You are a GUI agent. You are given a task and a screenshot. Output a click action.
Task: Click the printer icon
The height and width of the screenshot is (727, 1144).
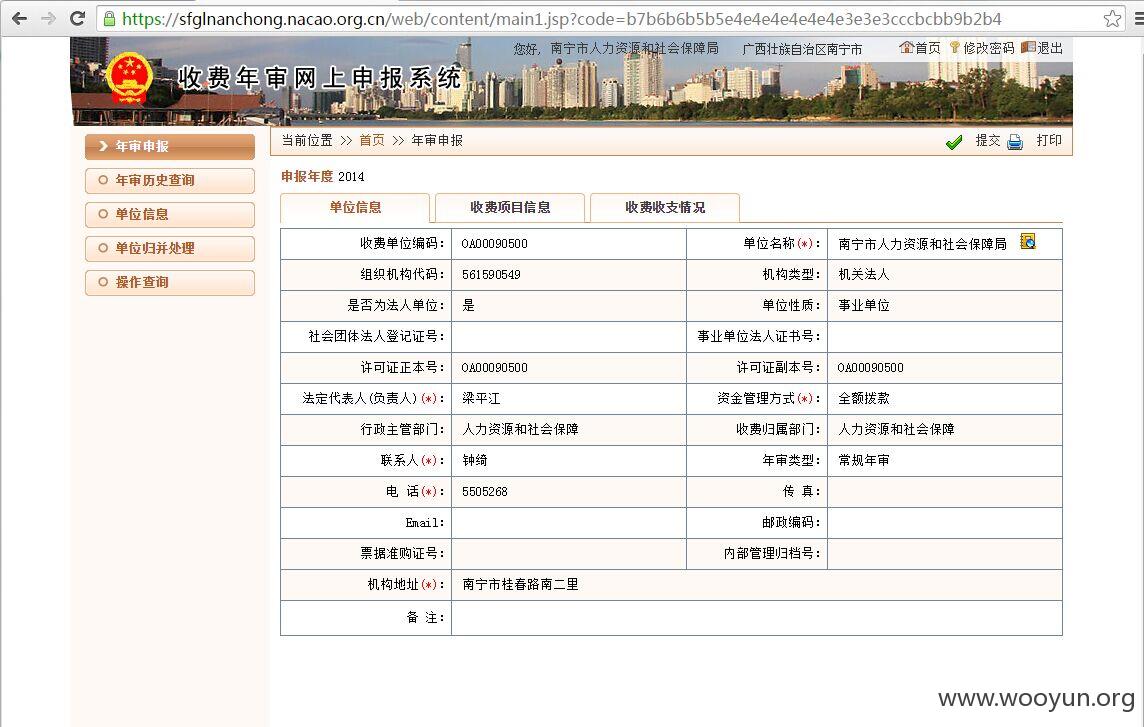tap(1015, 142)
